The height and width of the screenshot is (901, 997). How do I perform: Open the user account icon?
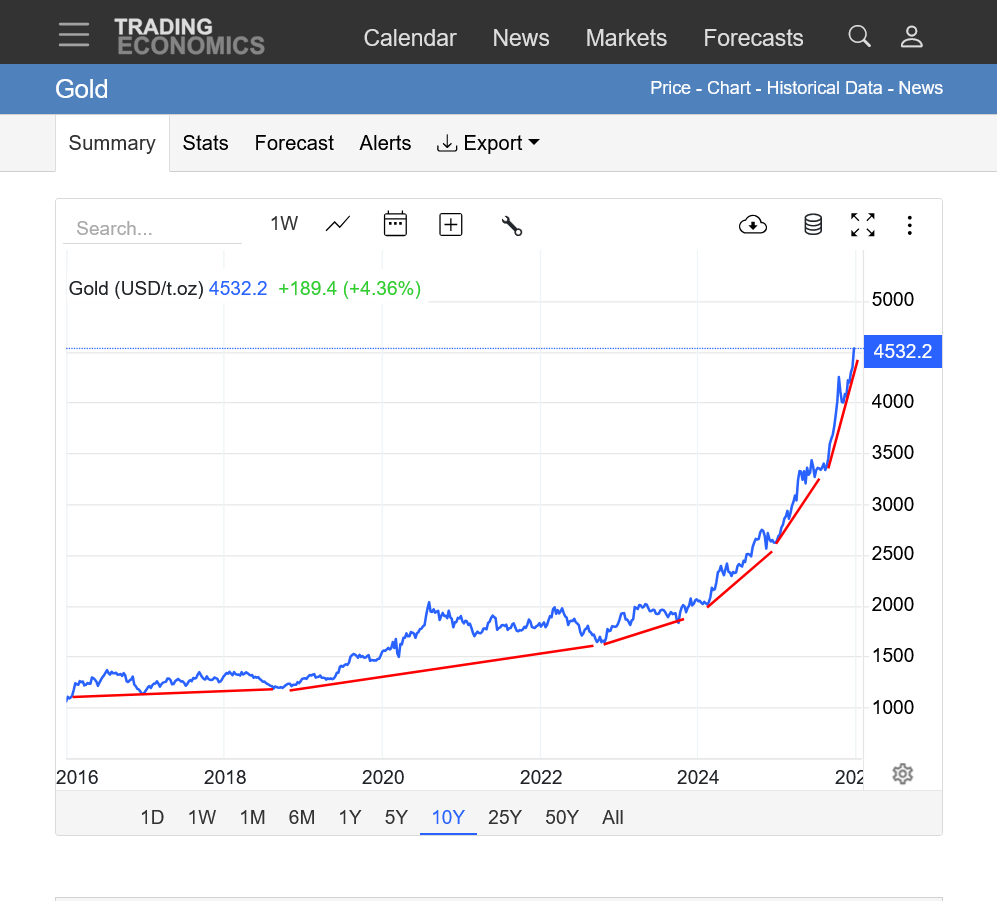[x=911, y=37]
